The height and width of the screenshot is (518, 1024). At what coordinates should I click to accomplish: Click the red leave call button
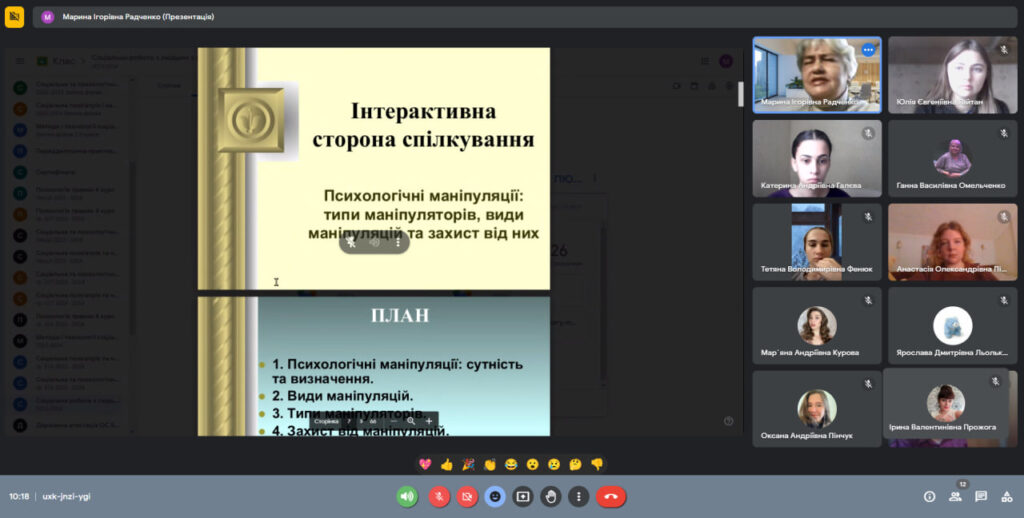611,496
